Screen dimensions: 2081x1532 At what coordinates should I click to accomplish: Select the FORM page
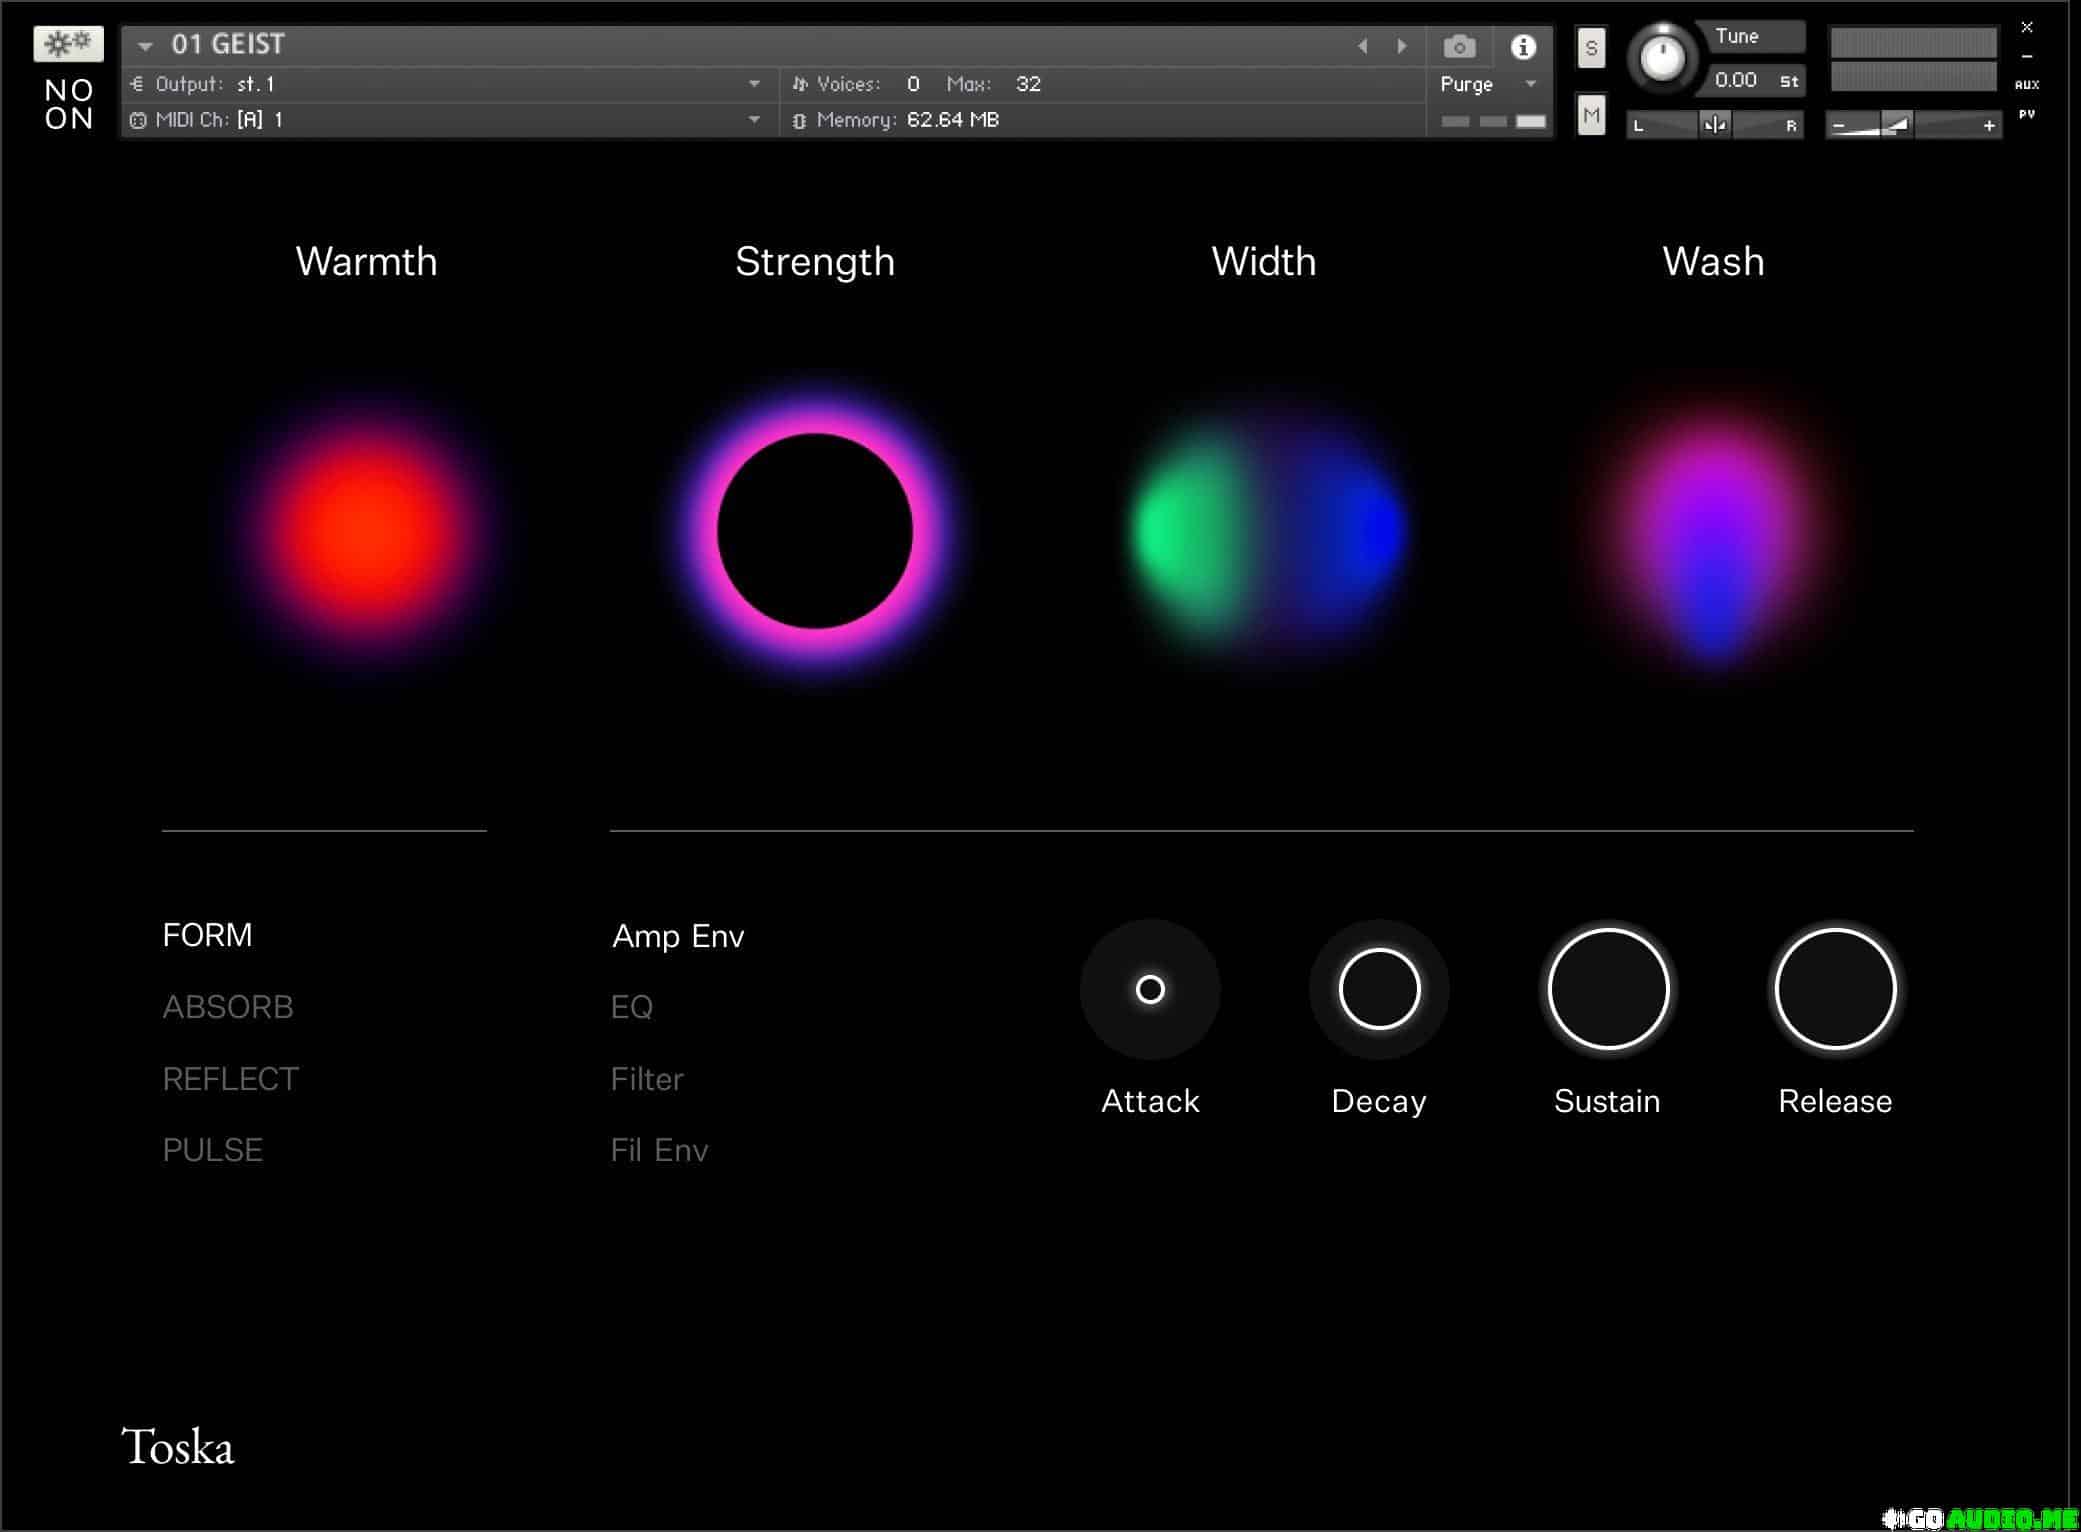pos(207,935)
